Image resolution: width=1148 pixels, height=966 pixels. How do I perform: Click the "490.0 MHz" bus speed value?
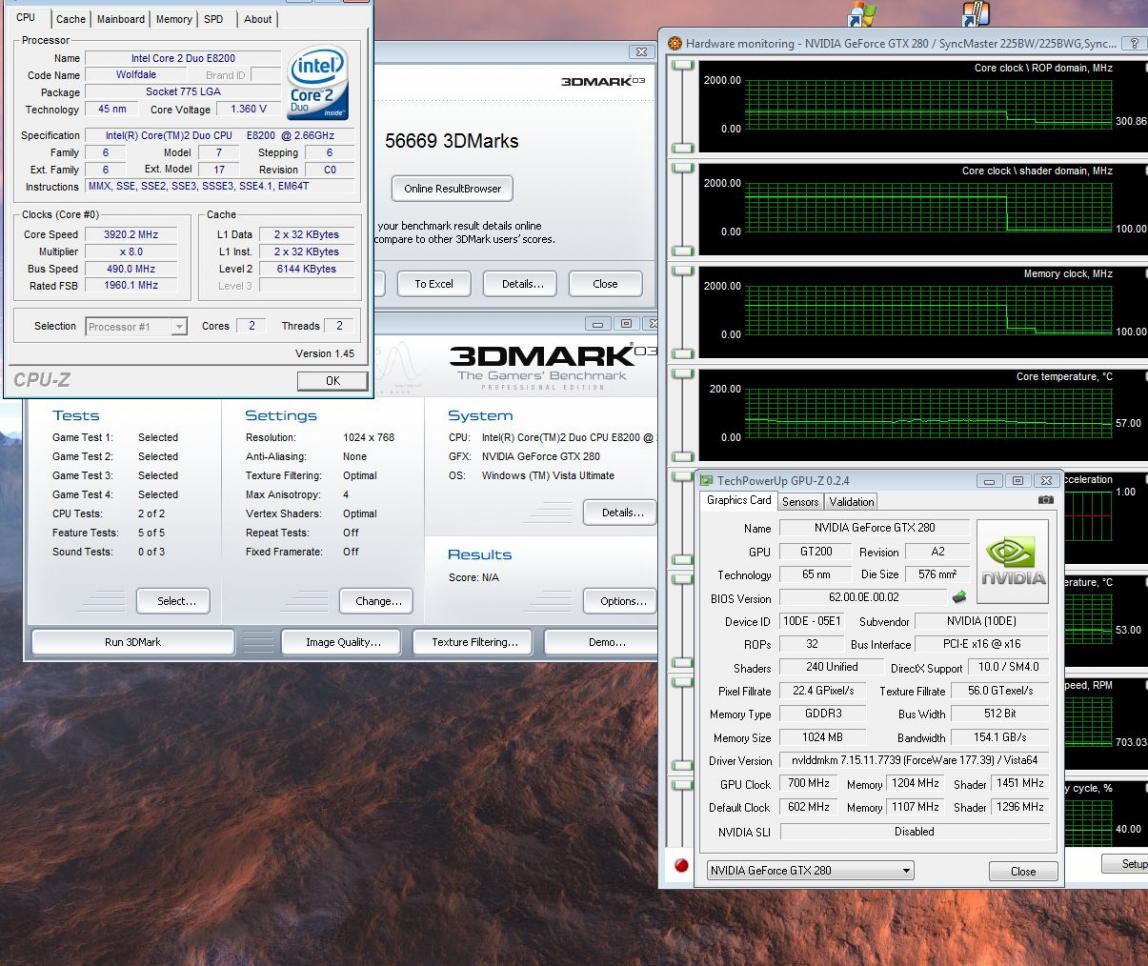[131, 269]
